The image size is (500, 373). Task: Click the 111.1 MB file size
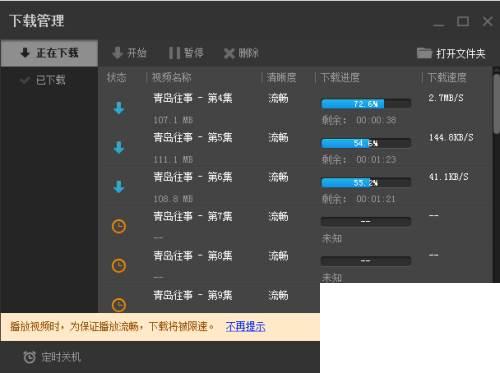click(173, 159)
